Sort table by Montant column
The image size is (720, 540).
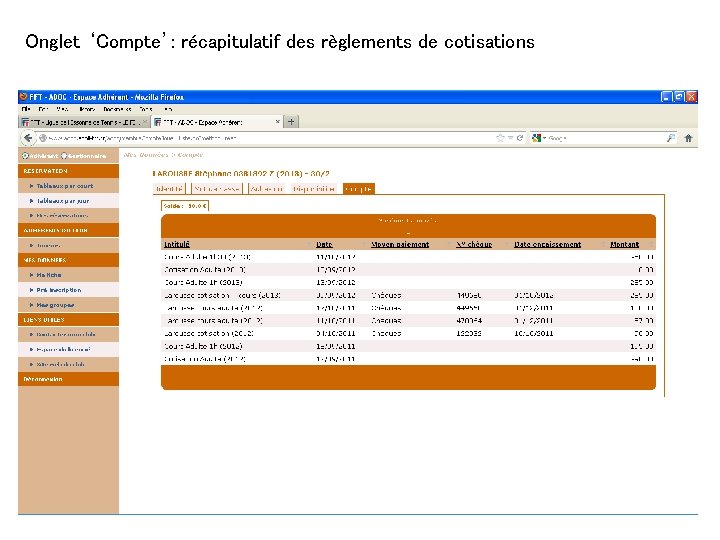pyautogui.click(x=624, y=244)
